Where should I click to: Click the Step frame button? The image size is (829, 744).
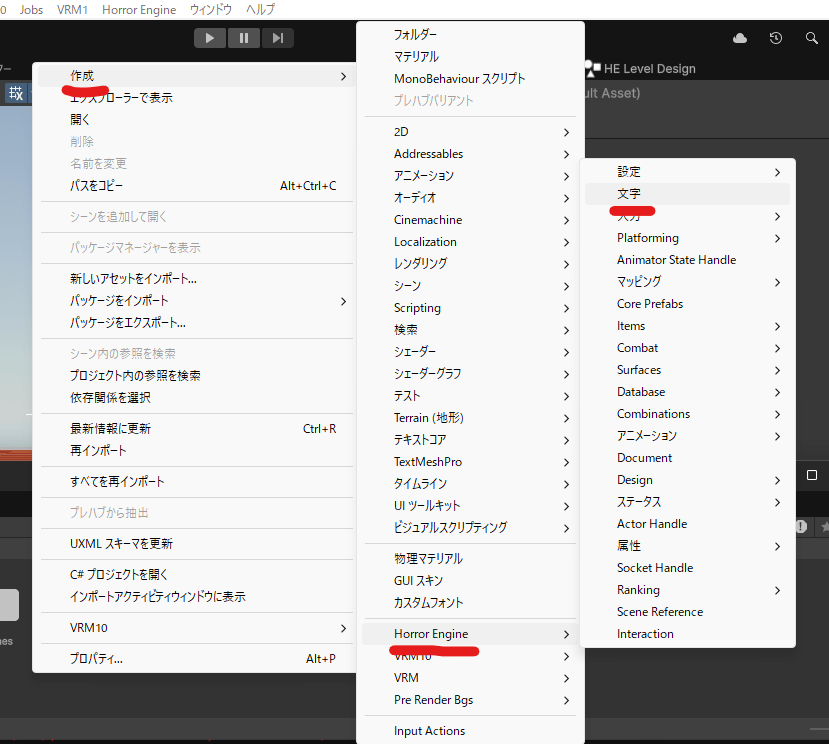(x=278, y=38)
